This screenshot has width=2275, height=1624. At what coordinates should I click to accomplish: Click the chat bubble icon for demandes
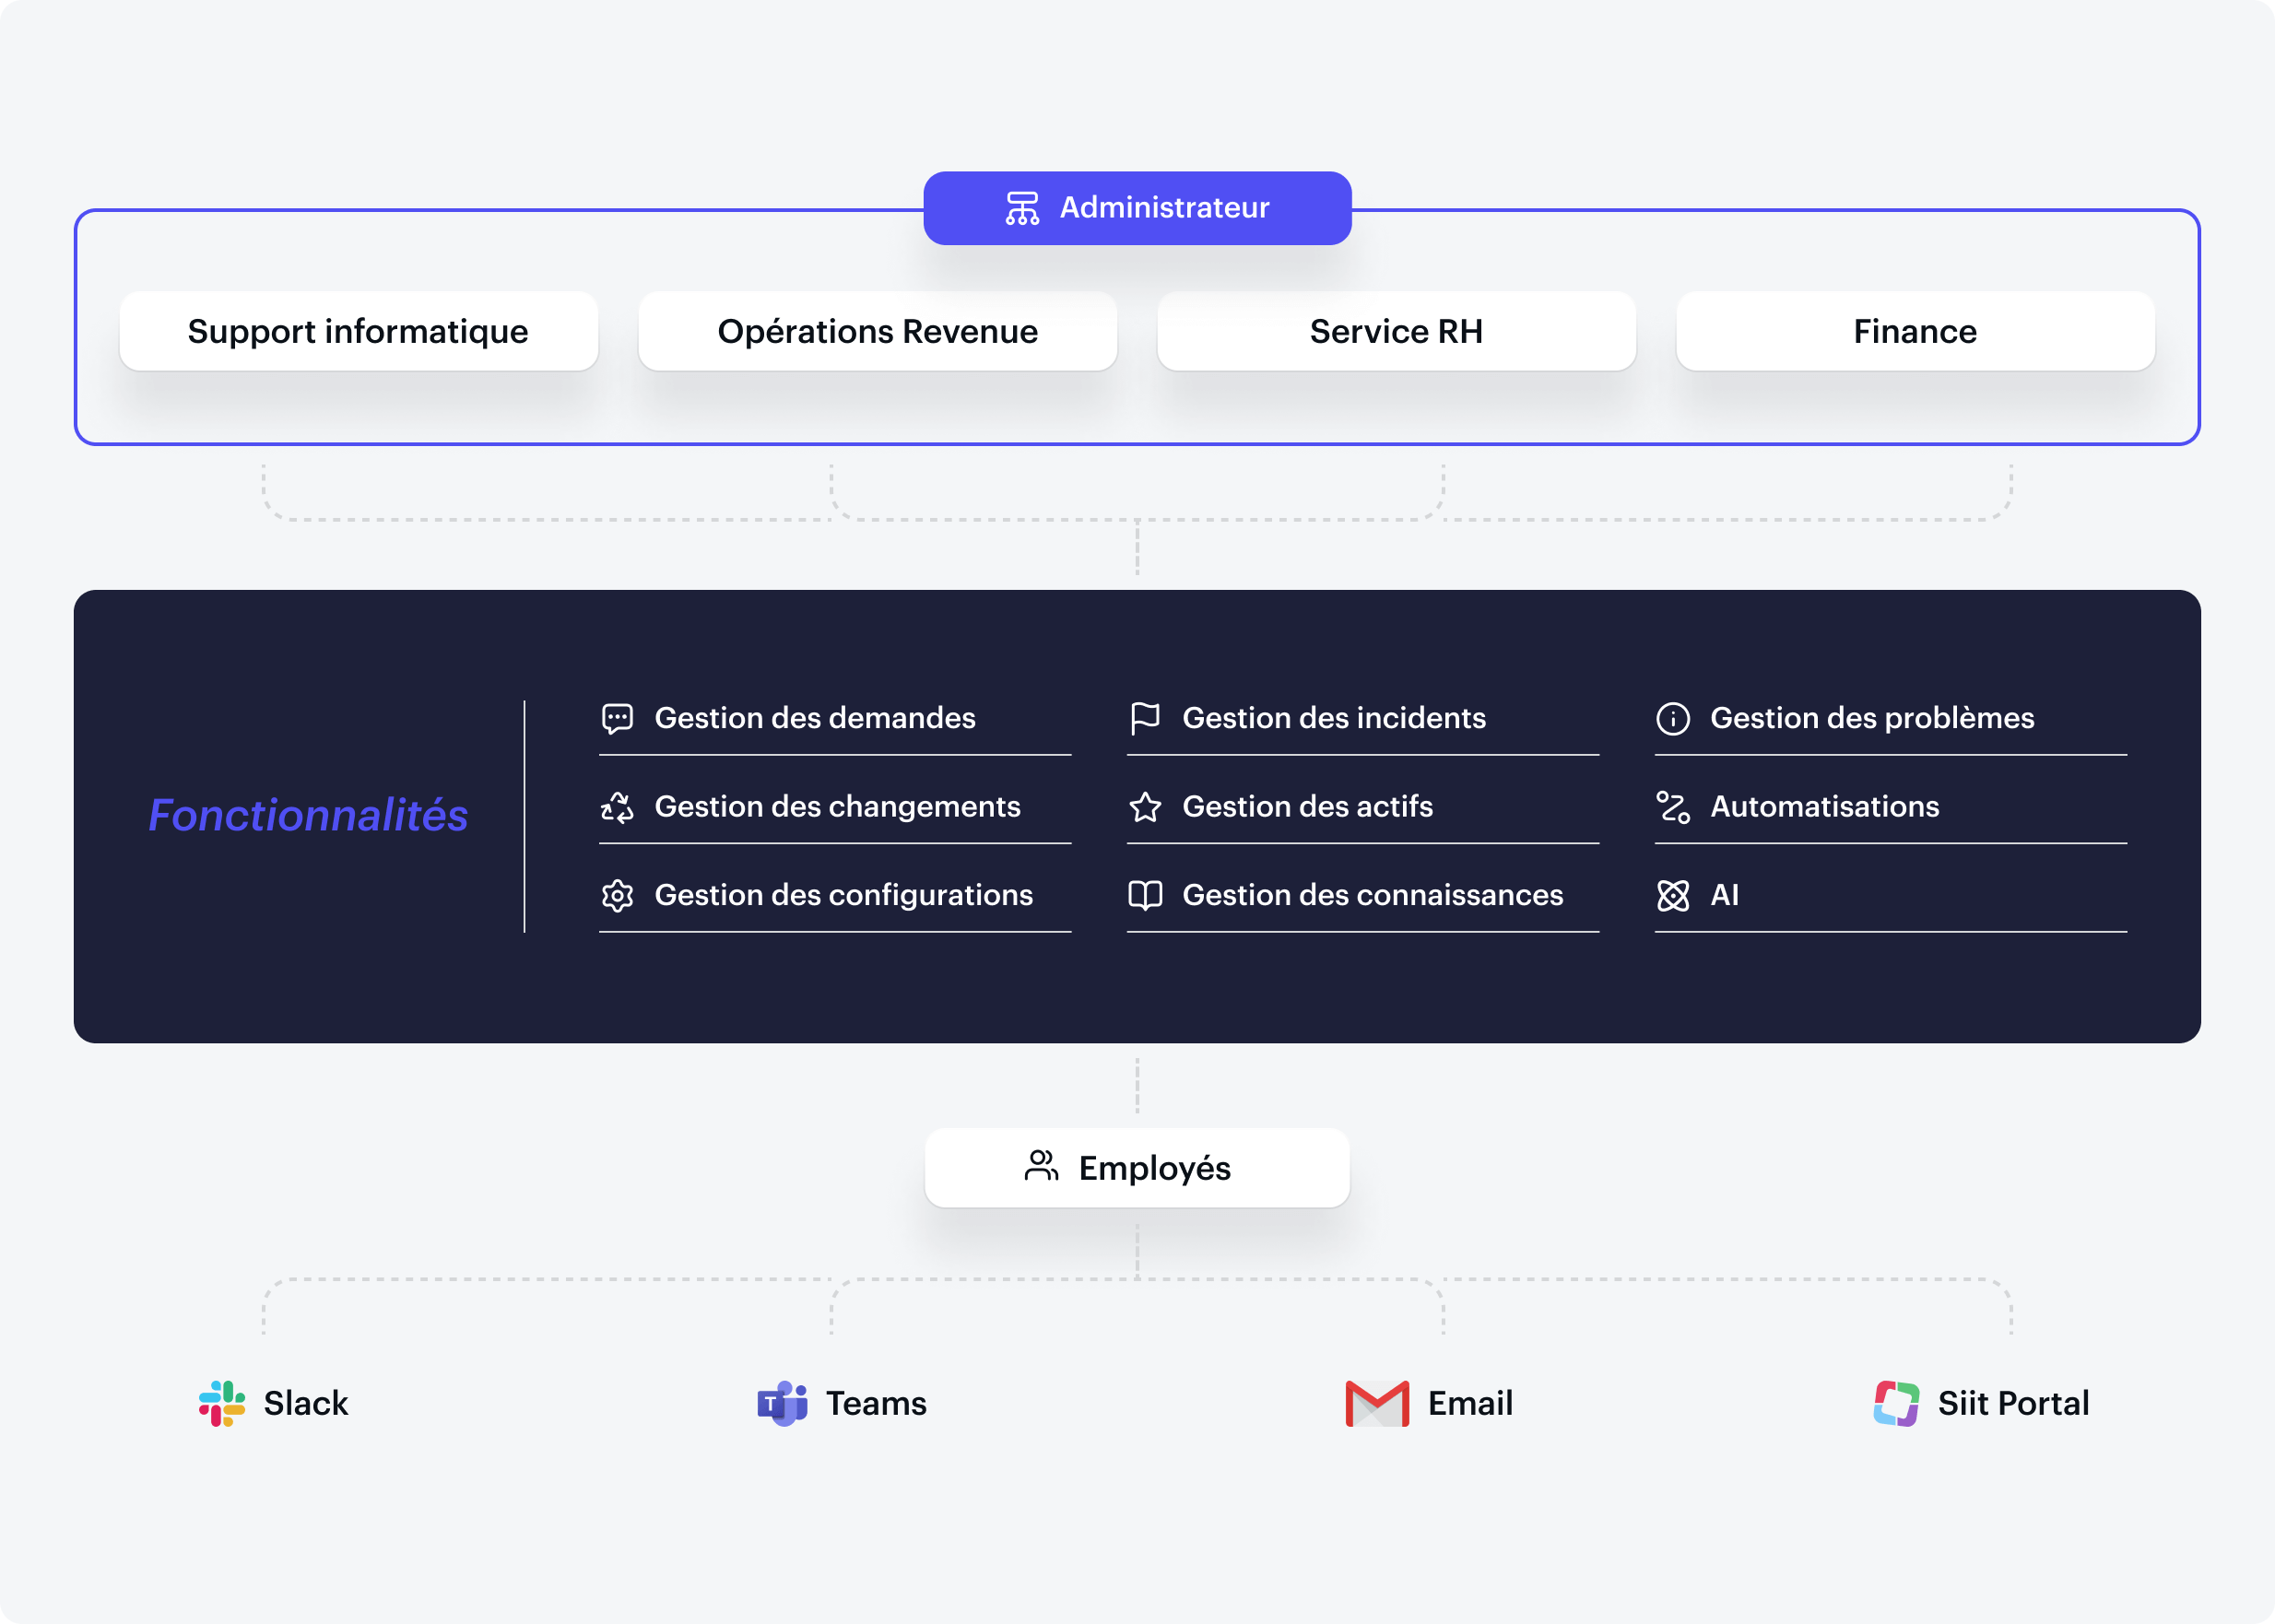point(617,718)
